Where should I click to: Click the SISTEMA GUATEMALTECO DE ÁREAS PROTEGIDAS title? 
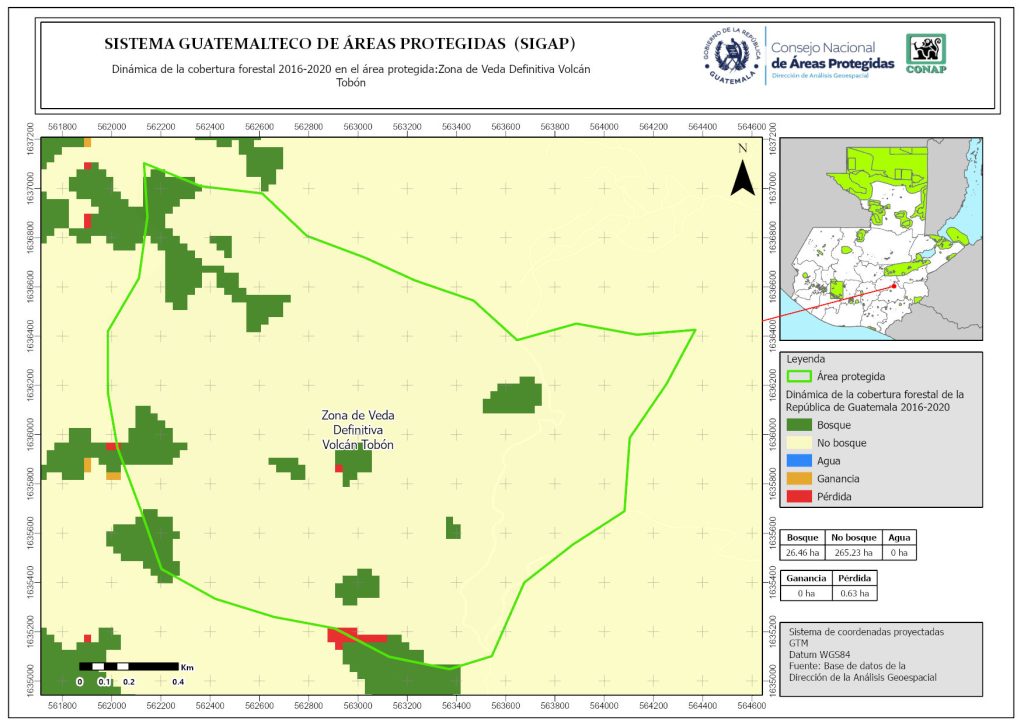point(340,44)
